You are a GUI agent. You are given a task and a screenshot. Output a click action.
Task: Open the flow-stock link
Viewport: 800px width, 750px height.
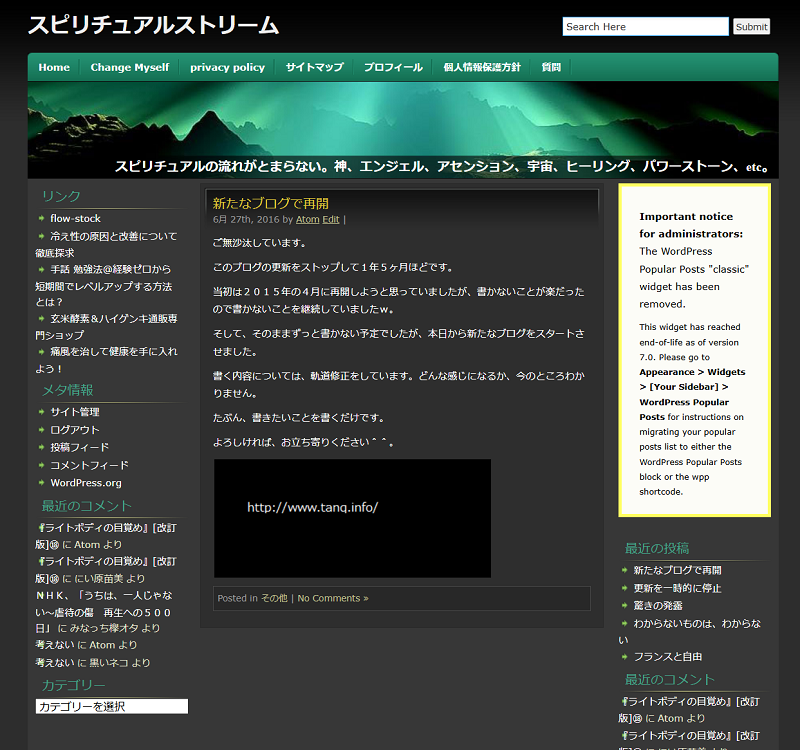click(x=76, y=218)
